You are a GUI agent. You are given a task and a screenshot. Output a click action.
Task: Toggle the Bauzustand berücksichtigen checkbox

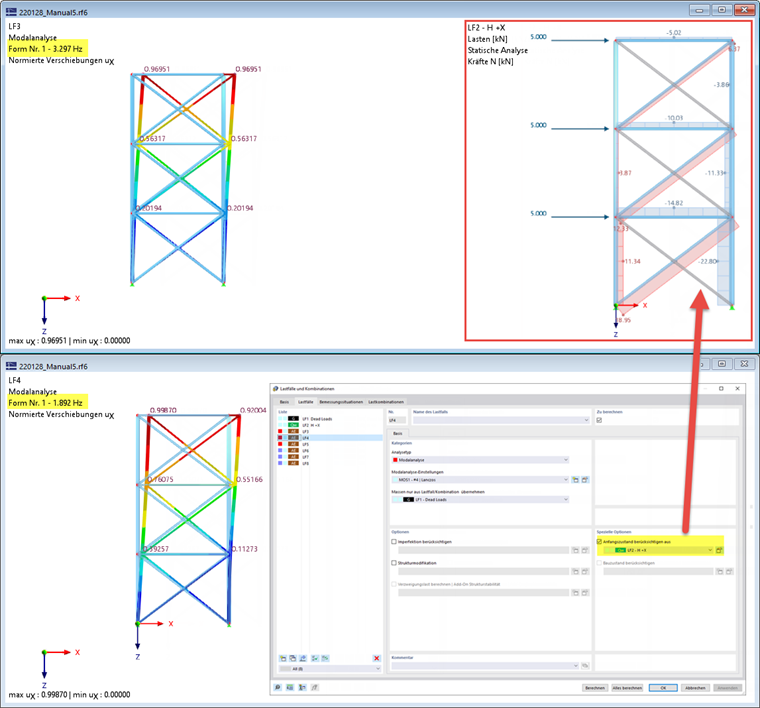[600, 563]
